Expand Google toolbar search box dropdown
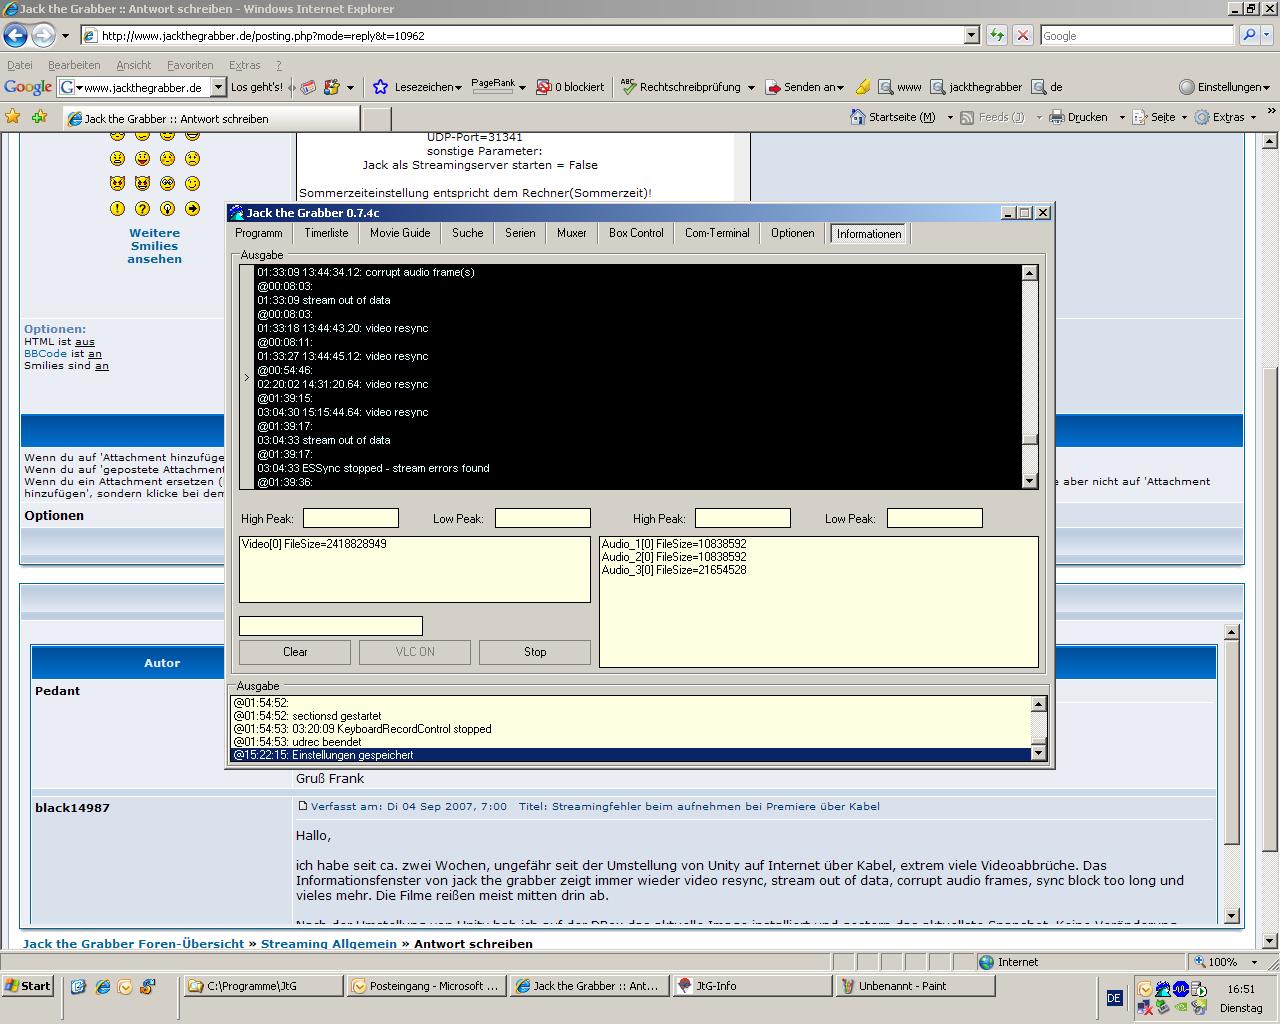The width and height of the screenshot is (1280, 1024). 218,87
